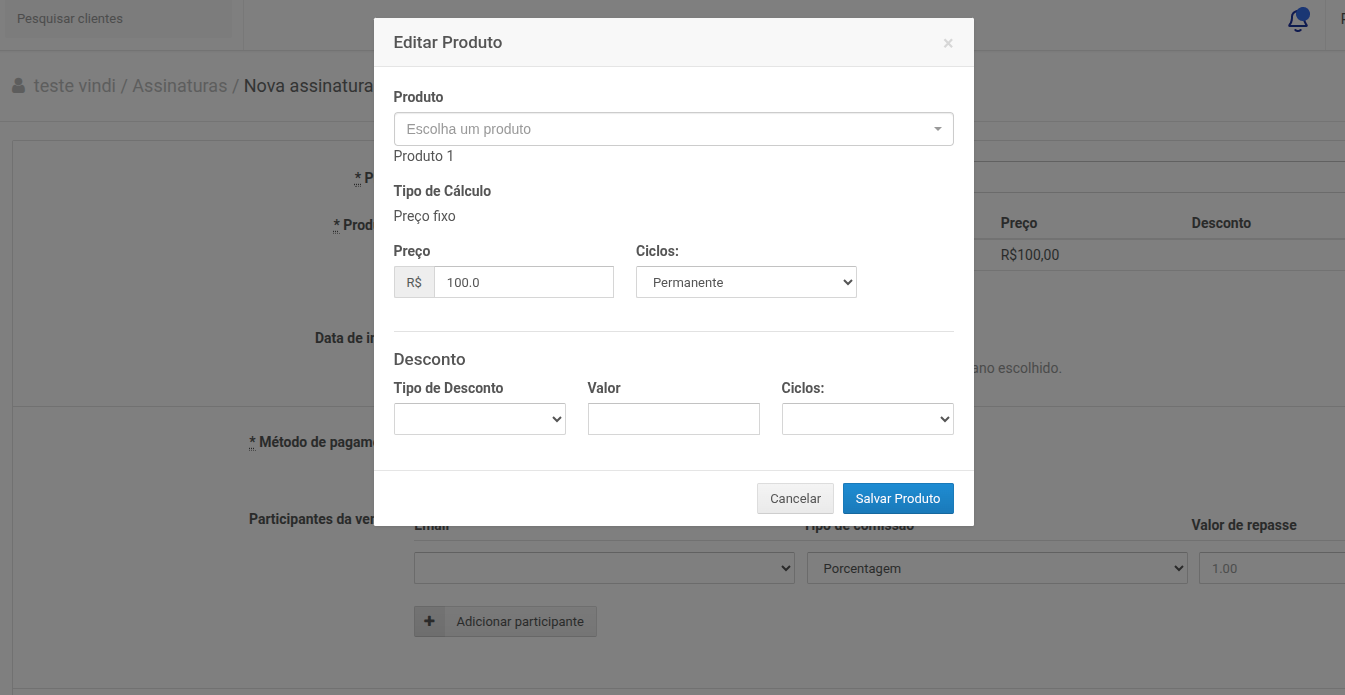Navigate to Assinaturas in the breadcrumb

click(x=179, y=86)
